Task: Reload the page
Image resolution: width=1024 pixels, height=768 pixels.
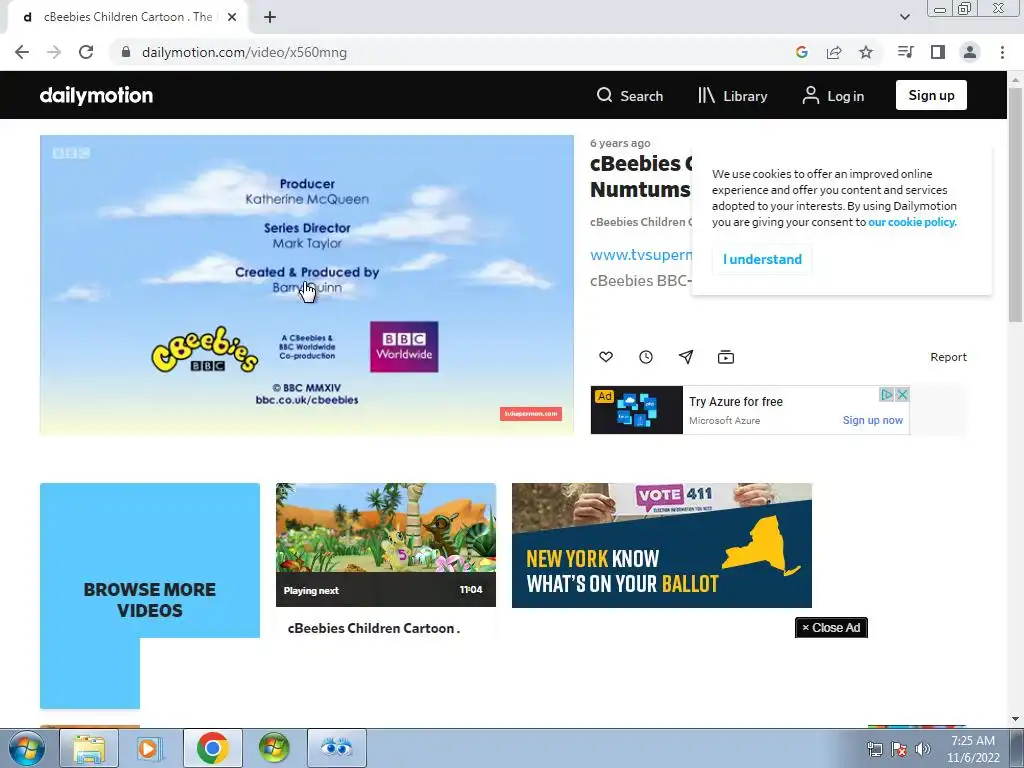Action: tap(86, 52)
